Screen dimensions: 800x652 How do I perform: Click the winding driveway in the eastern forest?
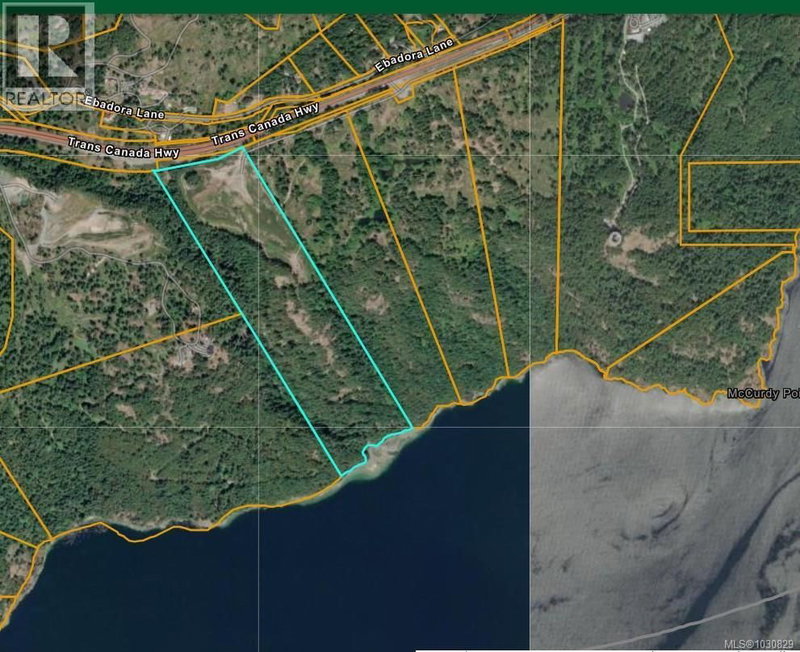[x=628, y=150]
